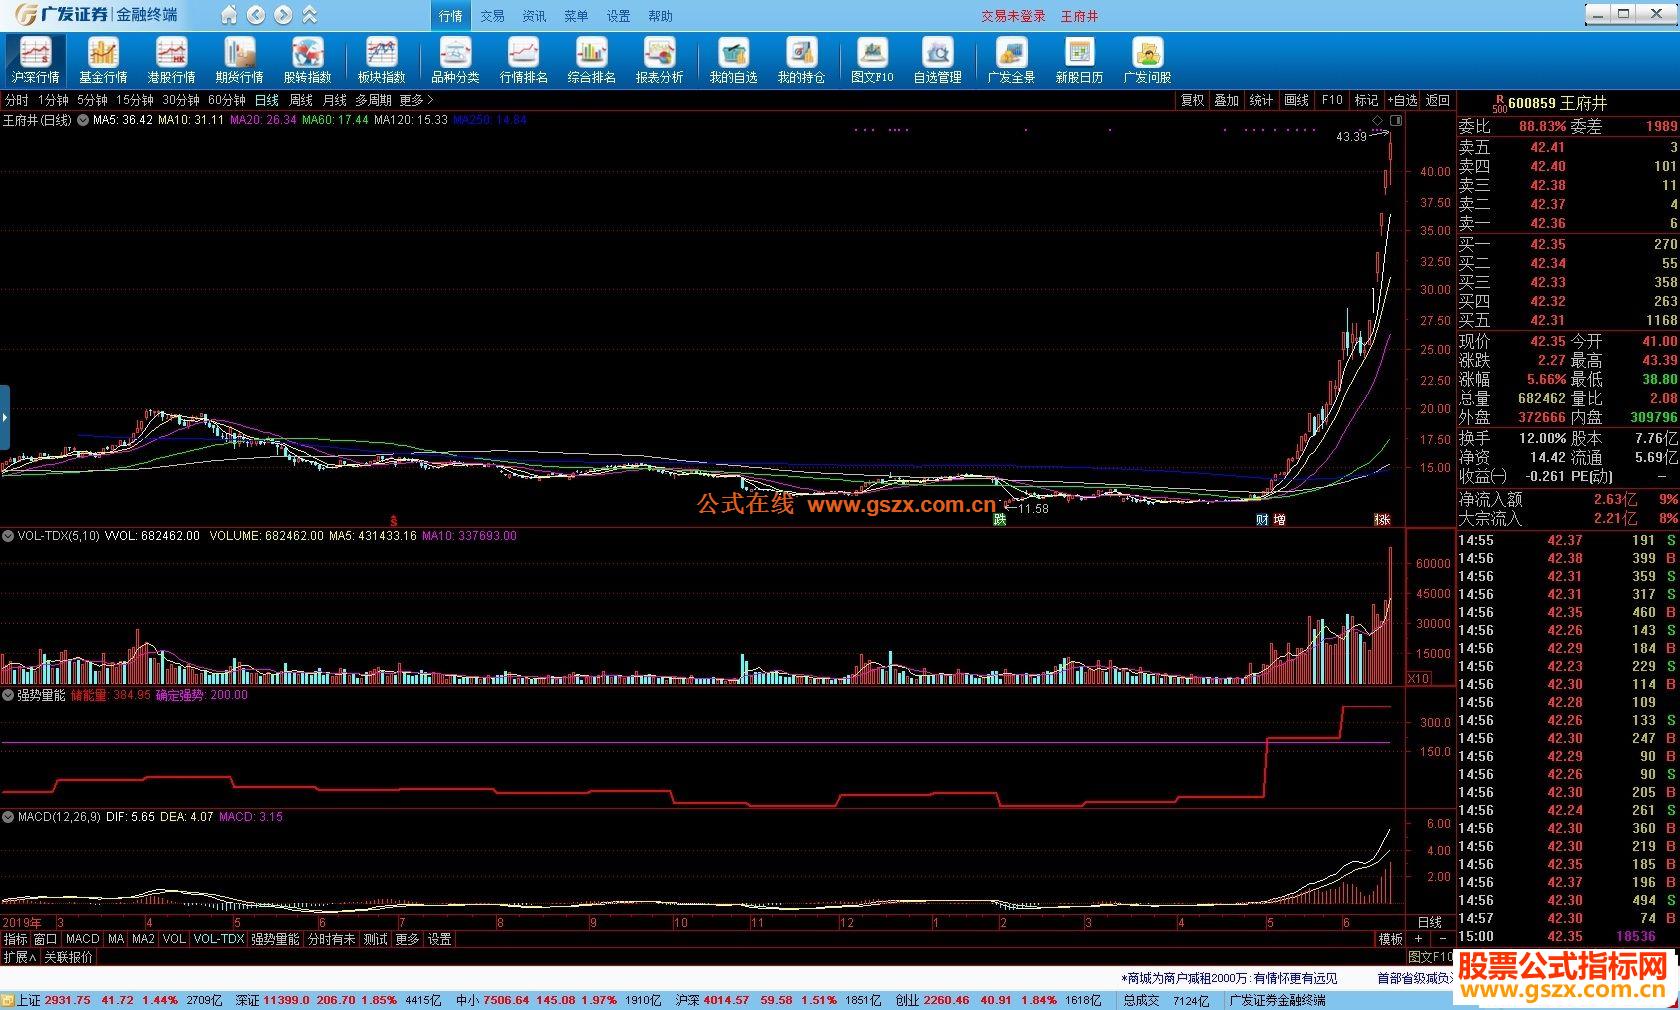Screen dimensions: 1680x1010
Task: Open 我的持仓 holdings
Action: click(801, 60)
